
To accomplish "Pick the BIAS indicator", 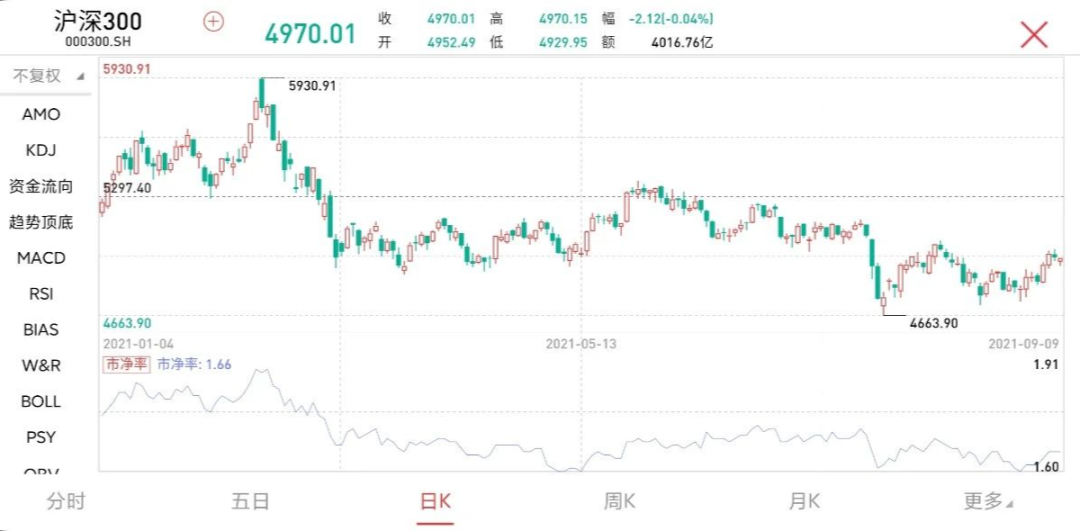I will point(41,330).
